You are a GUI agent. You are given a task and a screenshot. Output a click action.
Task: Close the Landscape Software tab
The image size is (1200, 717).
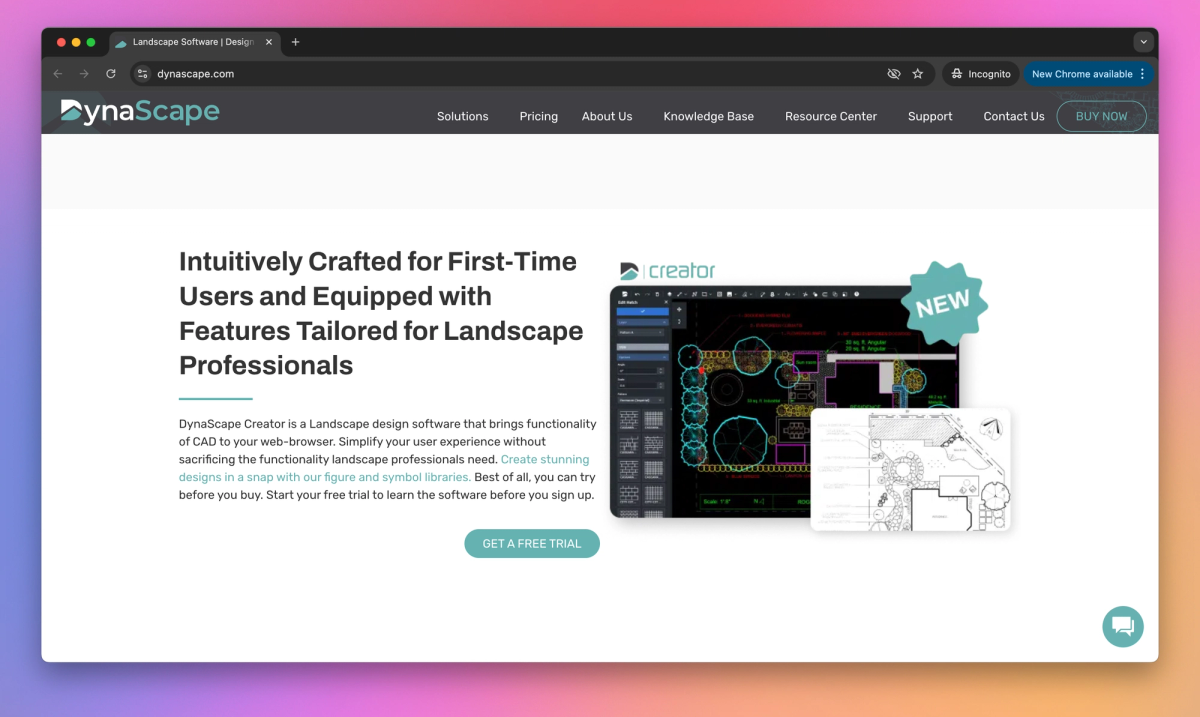pos(268,42)
